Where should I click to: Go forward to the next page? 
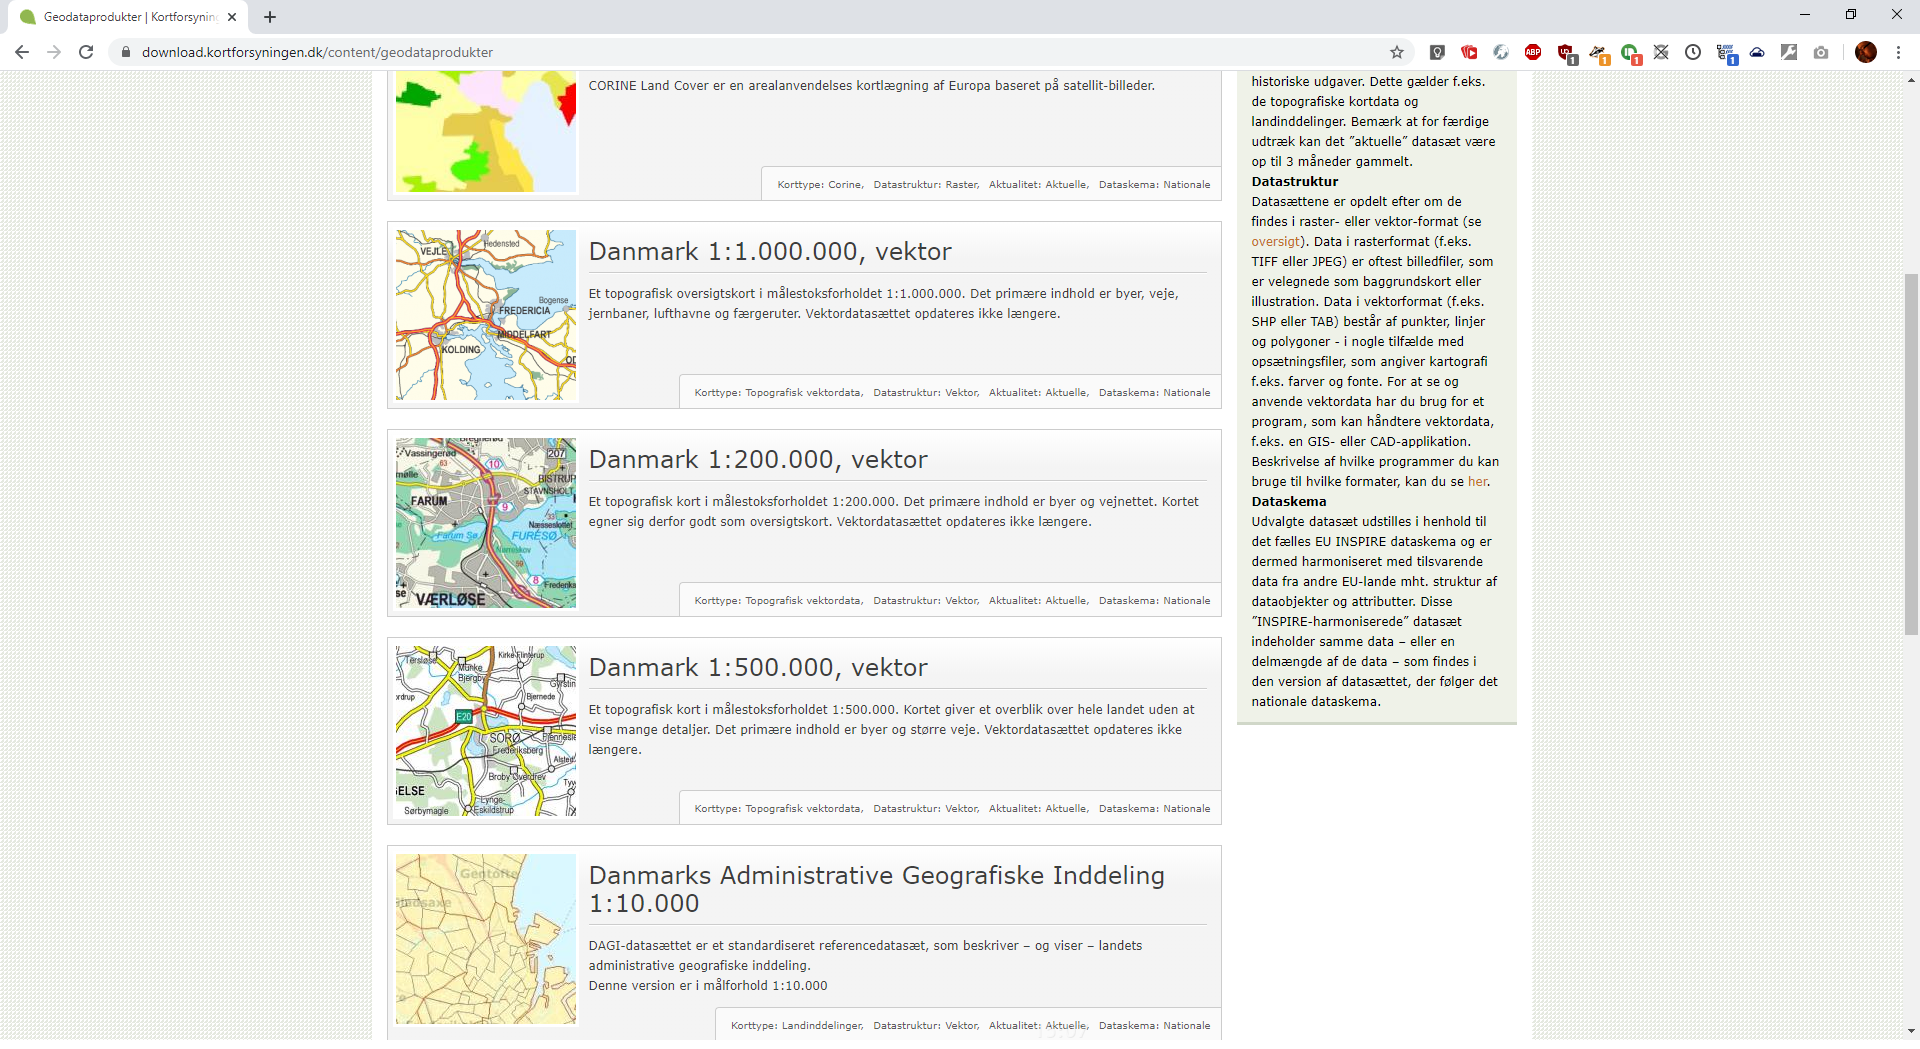tap(54, 52)
